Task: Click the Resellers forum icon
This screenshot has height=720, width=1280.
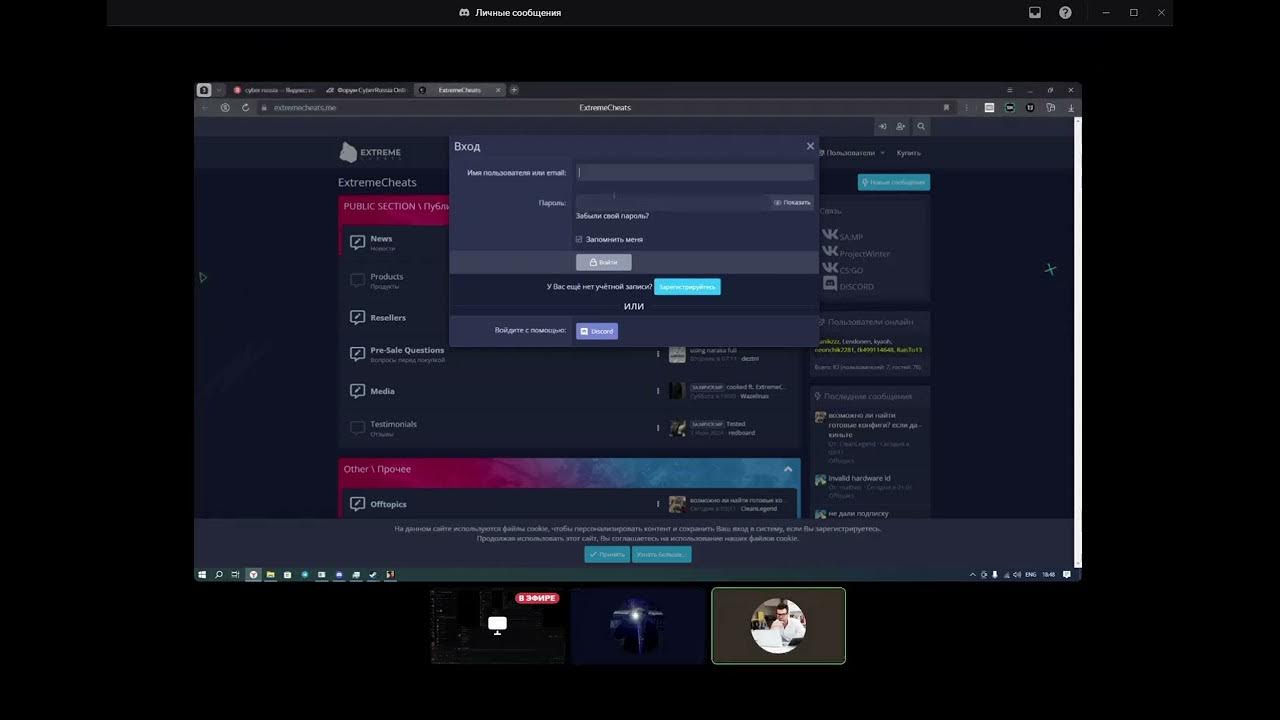Action: pyautogui.click(x=357, y=317)
